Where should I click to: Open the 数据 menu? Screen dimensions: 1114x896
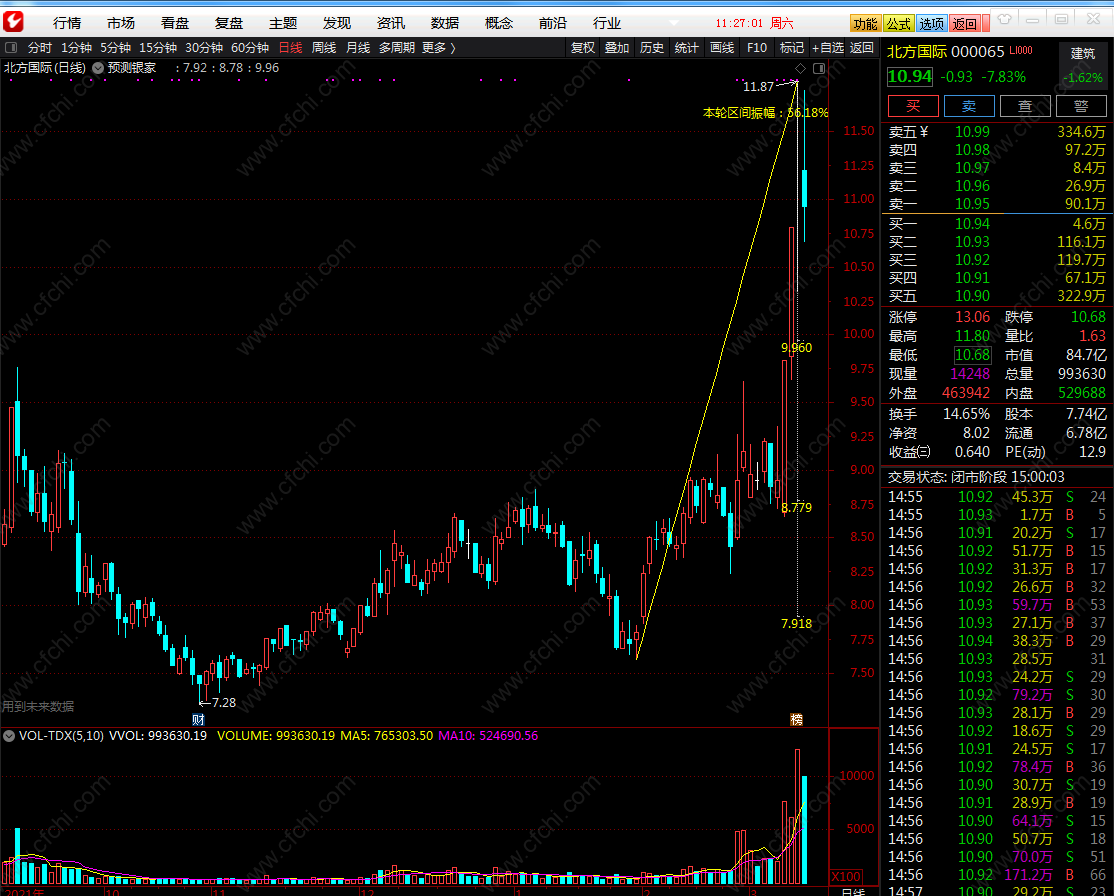click(445, 23)
